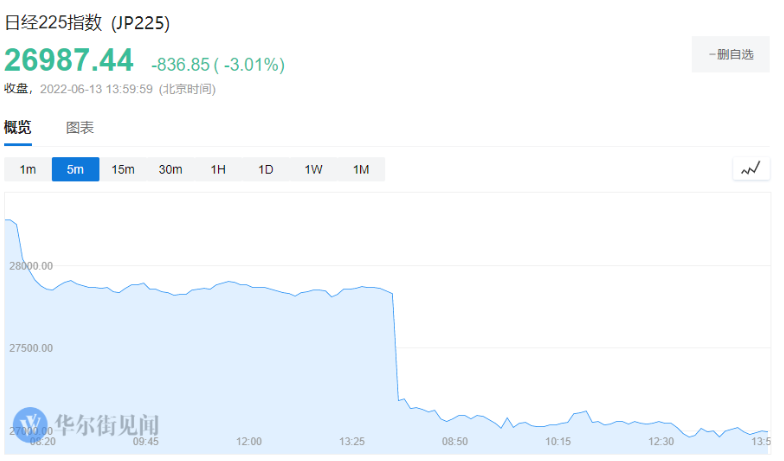Click the 27500.00 gridline label
The height and width of the screenshot is (461, 784).
(30, 348)
